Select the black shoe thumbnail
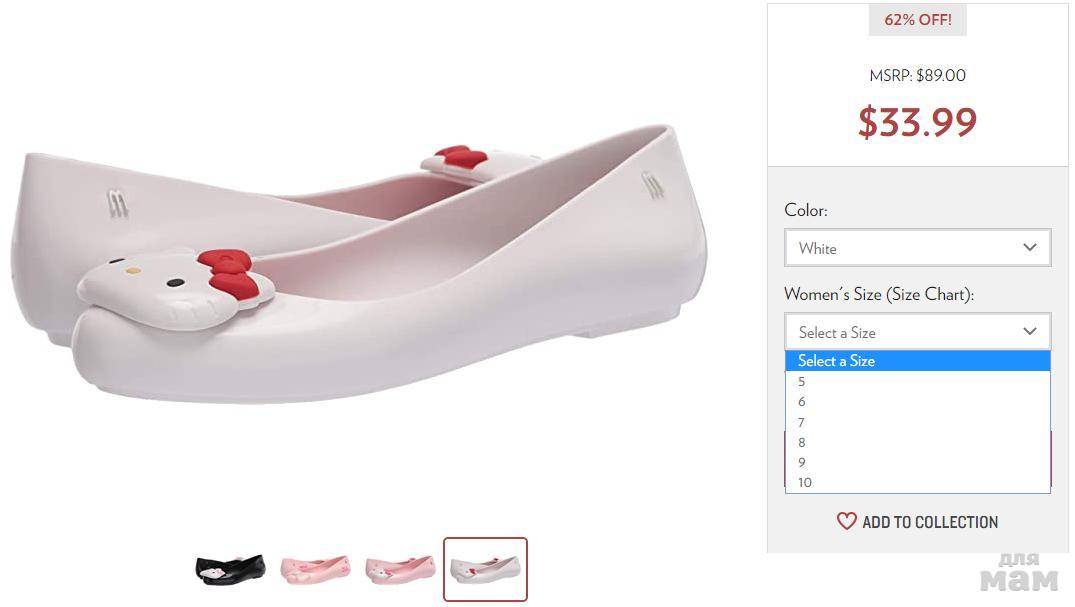Screen dimensions: 1075x607 230,569
